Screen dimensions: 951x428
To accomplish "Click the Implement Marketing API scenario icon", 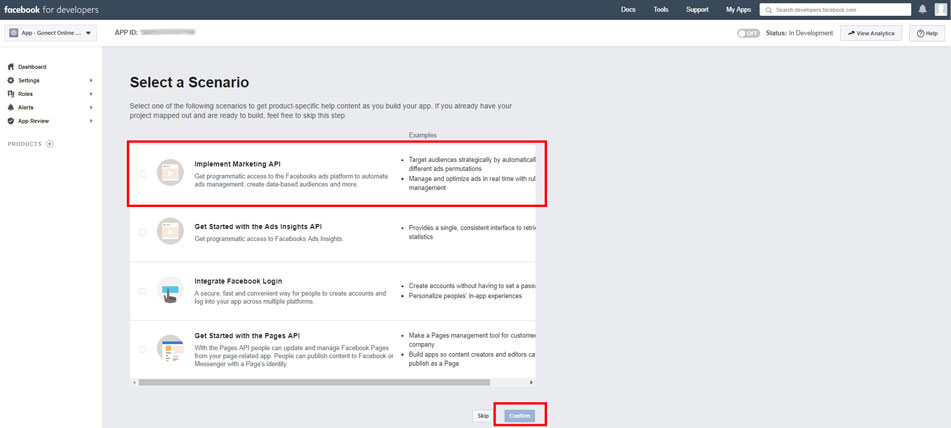I will click(x=170, y=173).
